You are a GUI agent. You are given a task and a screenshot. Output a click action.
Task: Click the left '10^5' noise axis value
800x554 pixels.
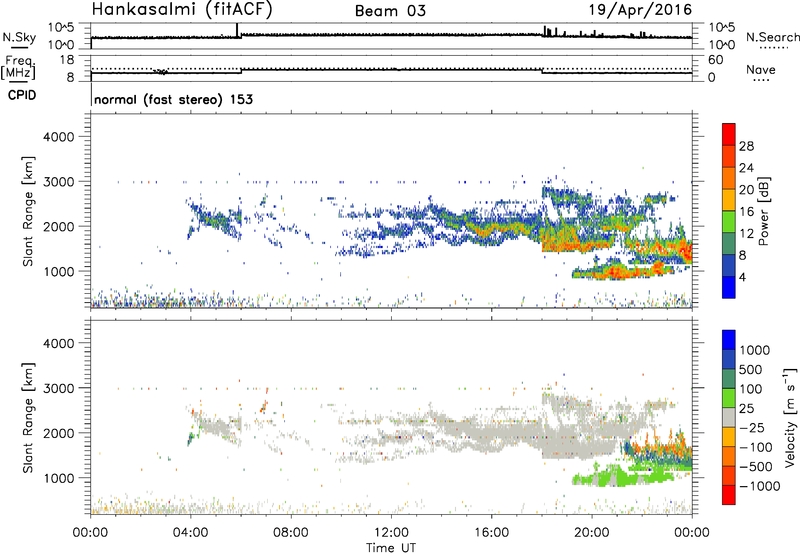[x=61, y=27]
